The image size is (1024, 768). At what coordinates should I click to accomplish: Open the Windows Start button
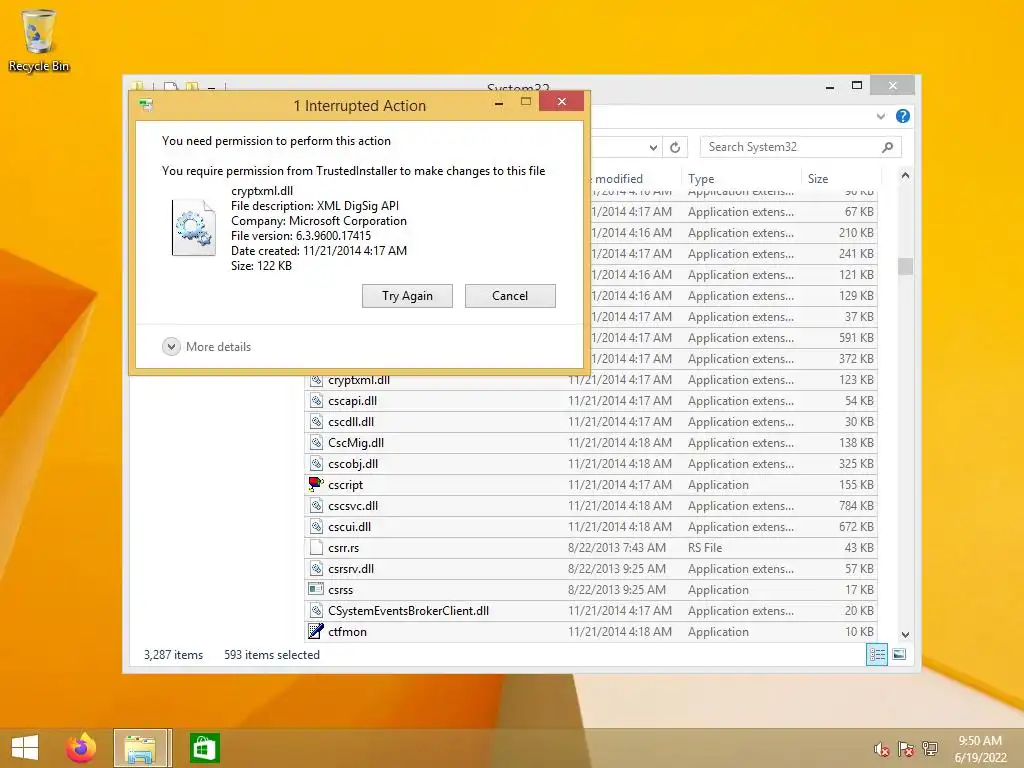pyautogui.click(x=25, y=748)
